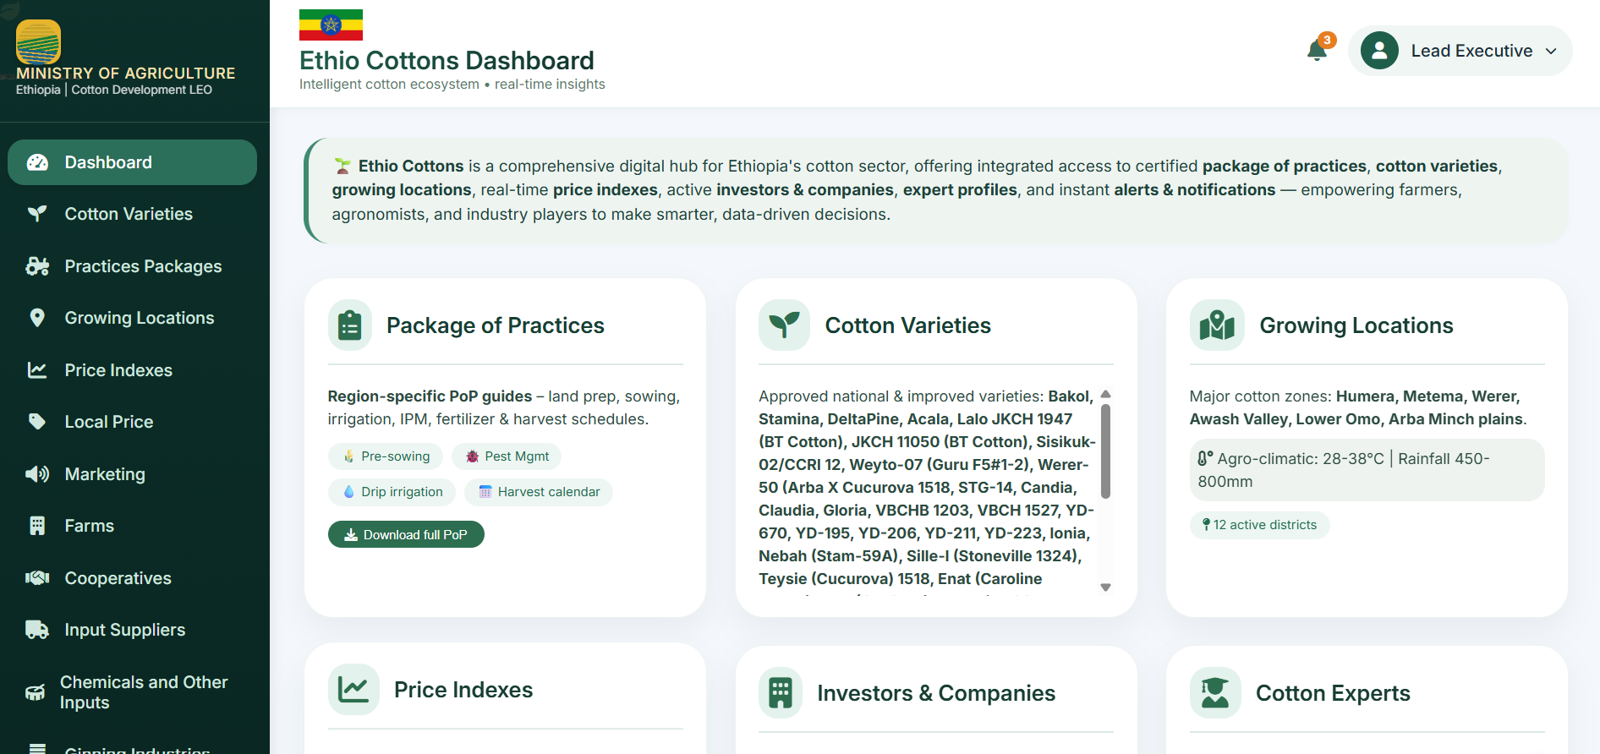Click the Local Price tag icon

point(37,422)
